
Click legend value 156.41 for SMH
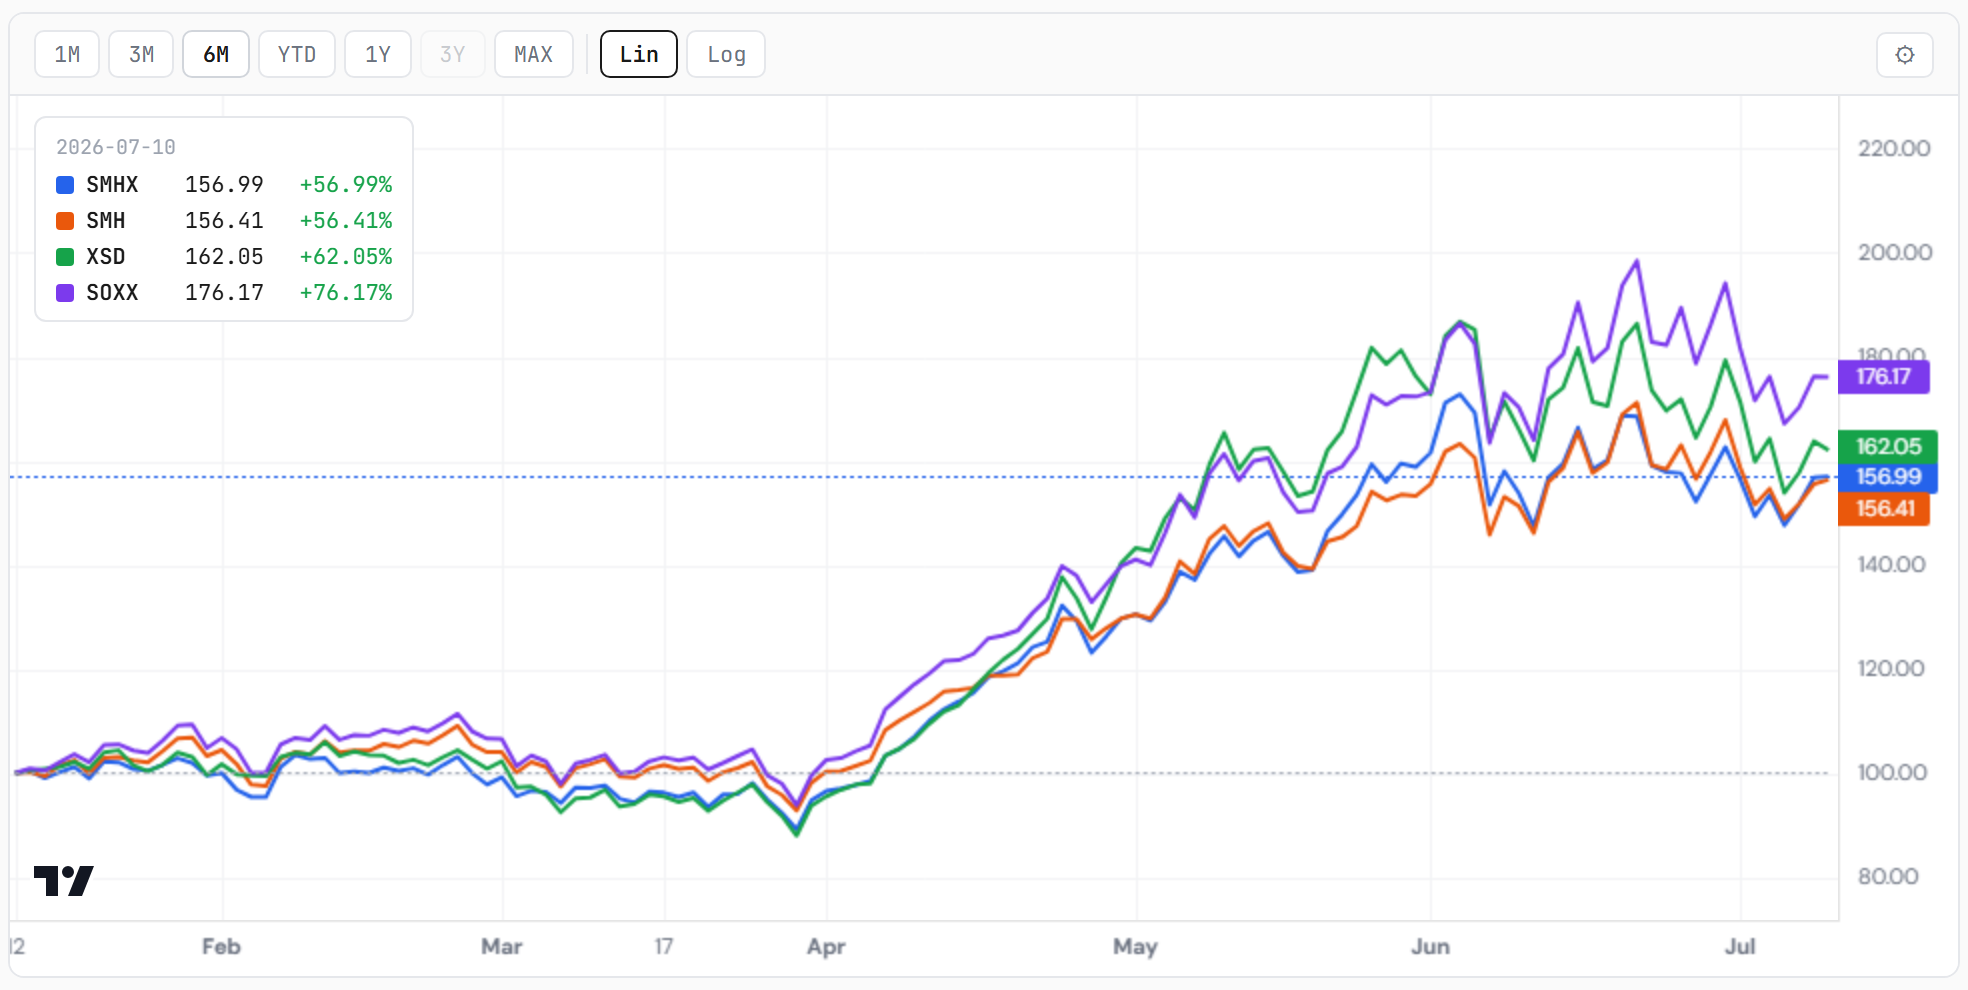pyautogui.click(x=224, y=221)
